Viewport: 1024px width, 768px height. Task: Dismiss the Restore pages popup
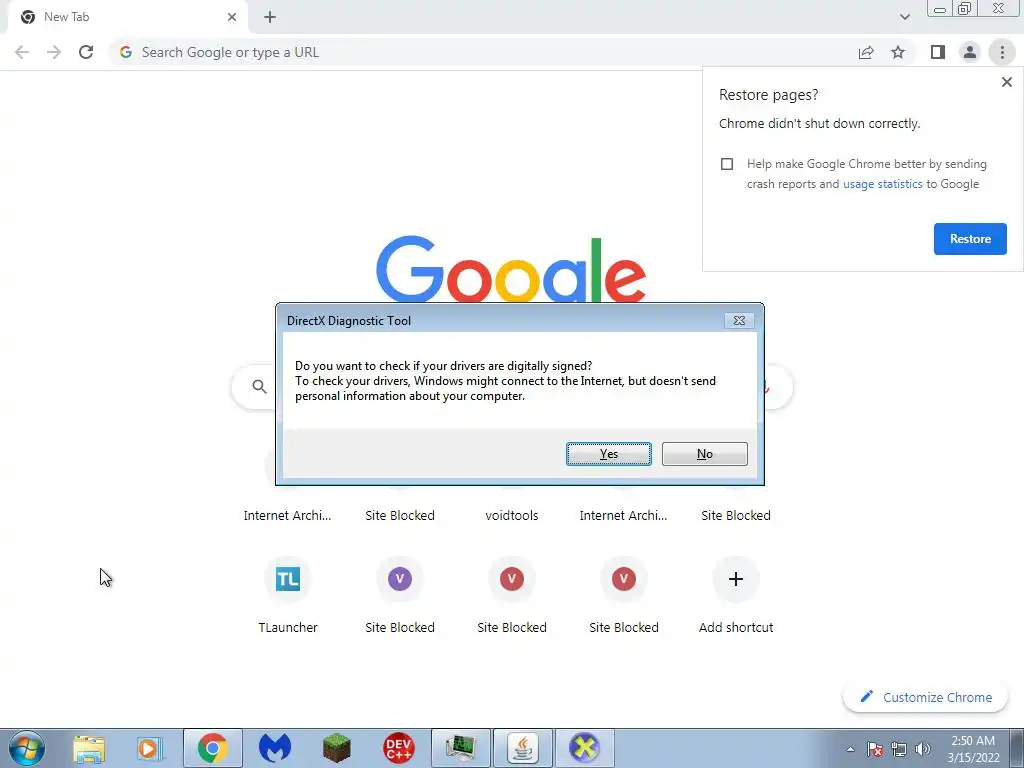(x=1006, y=82)
